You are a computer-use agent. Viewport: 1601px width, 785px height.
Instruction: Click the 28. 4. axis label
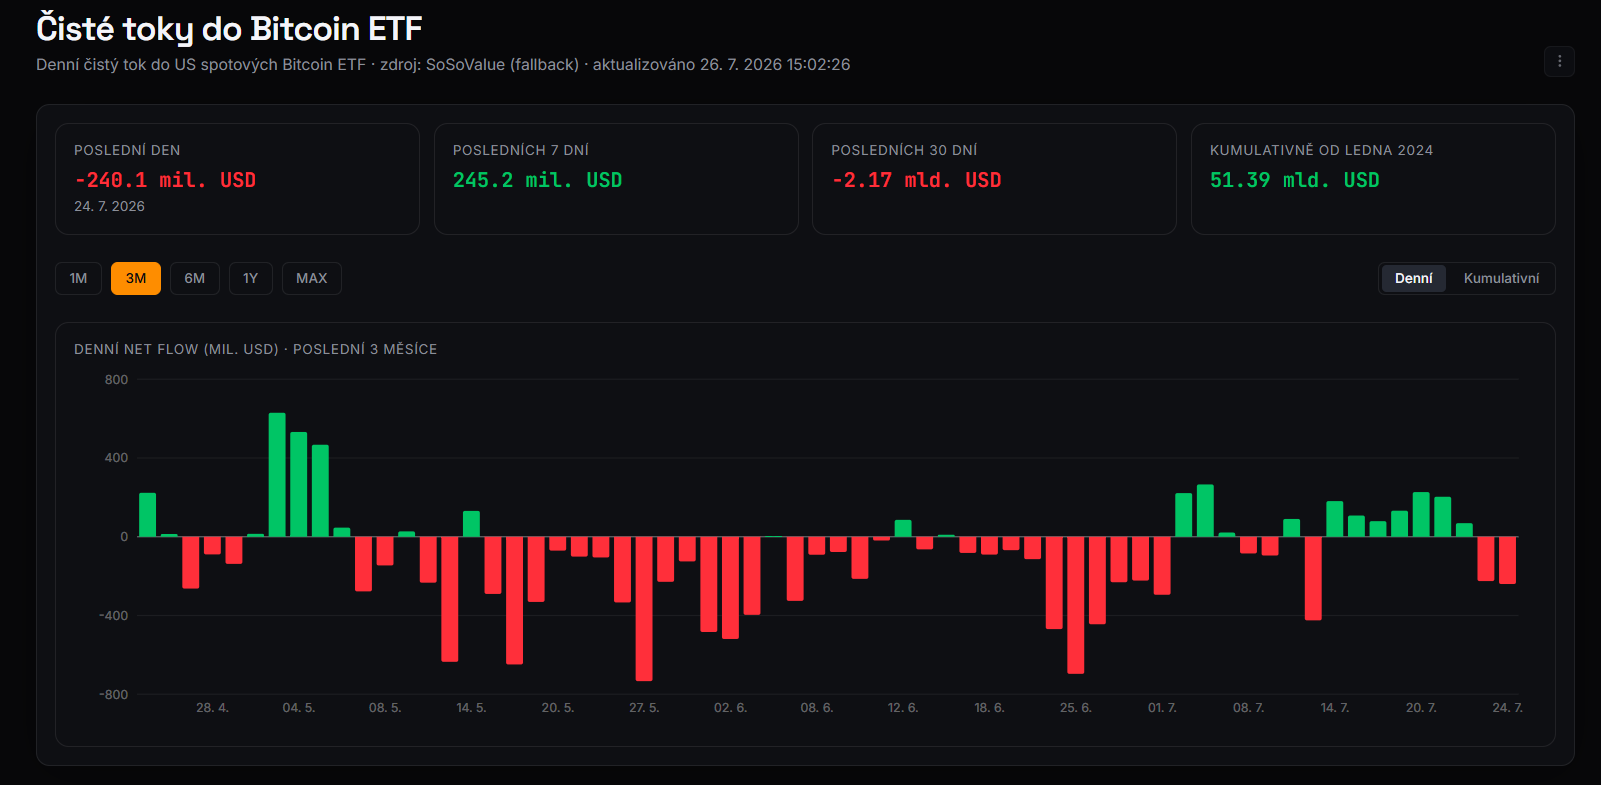pos(212,707)
